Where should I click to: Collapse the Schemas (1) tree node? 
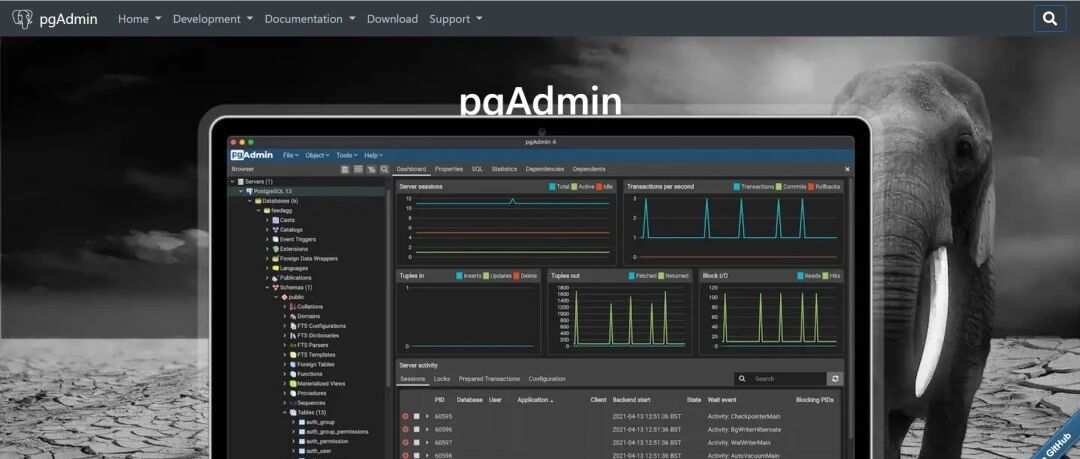[267, 287]
